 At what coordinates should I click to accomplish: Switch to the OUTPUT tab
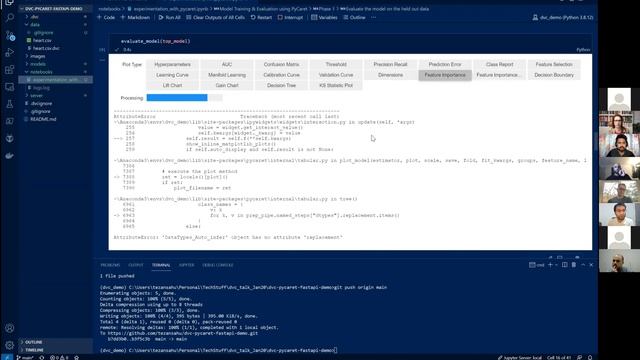pos(136,265)
